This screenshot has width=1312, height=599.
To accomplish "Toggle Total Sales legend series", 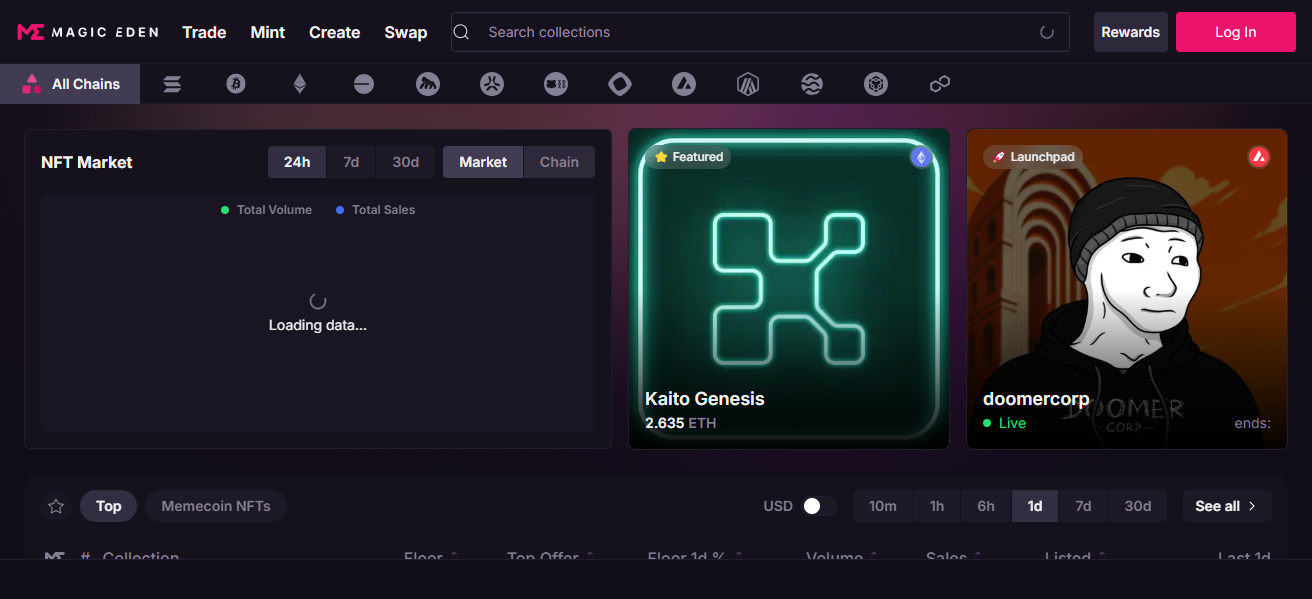I will [375, 210].
